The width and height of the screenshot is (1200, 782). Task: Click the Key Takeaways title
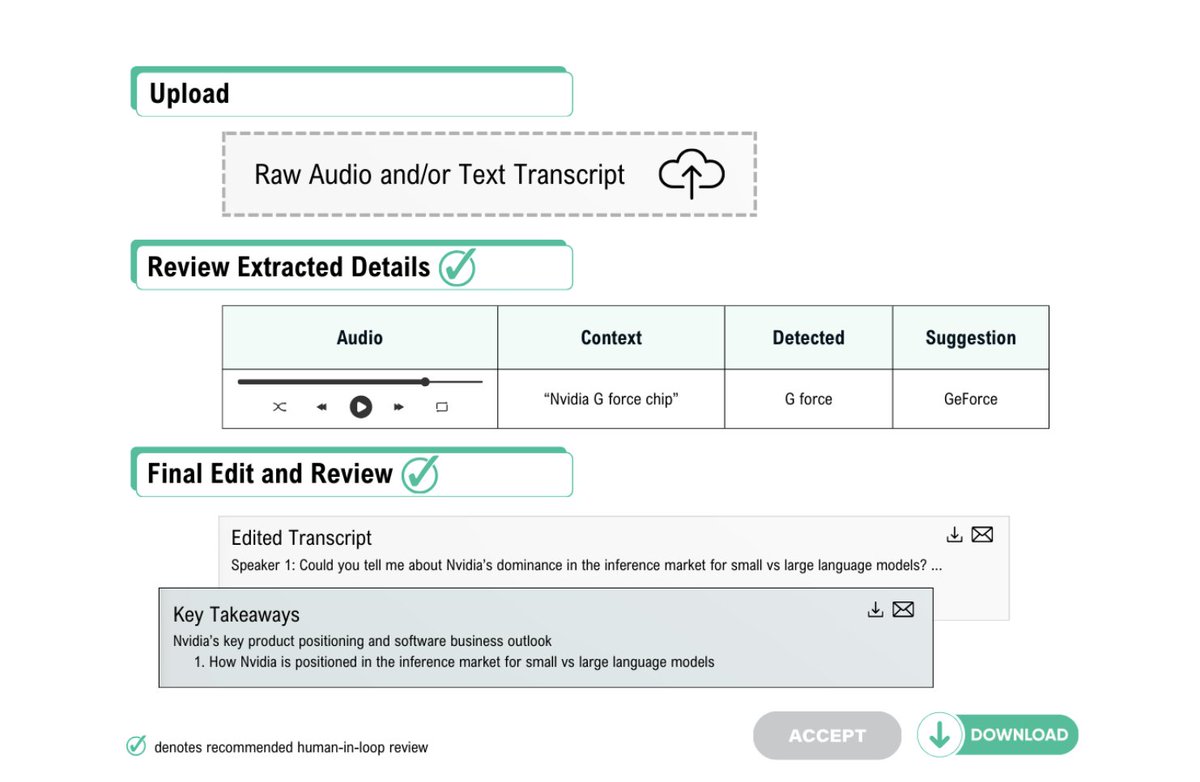[236, 614]
